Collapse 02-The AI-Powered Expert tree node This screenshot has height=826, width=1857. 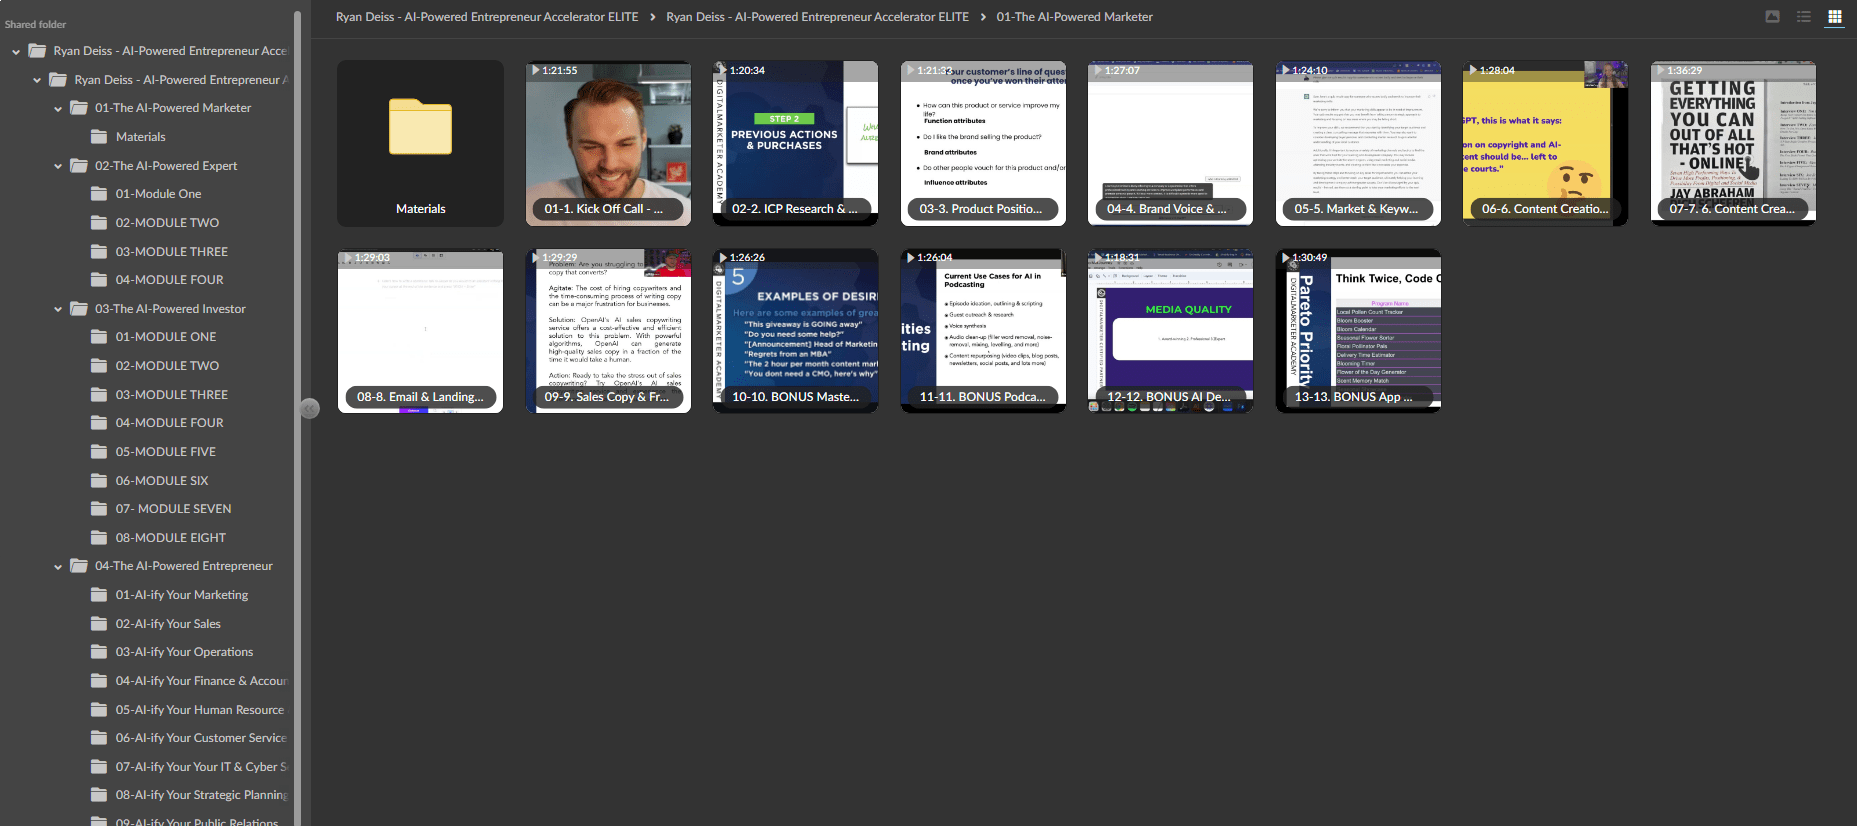pyautogui.click(x=58, y=166)
